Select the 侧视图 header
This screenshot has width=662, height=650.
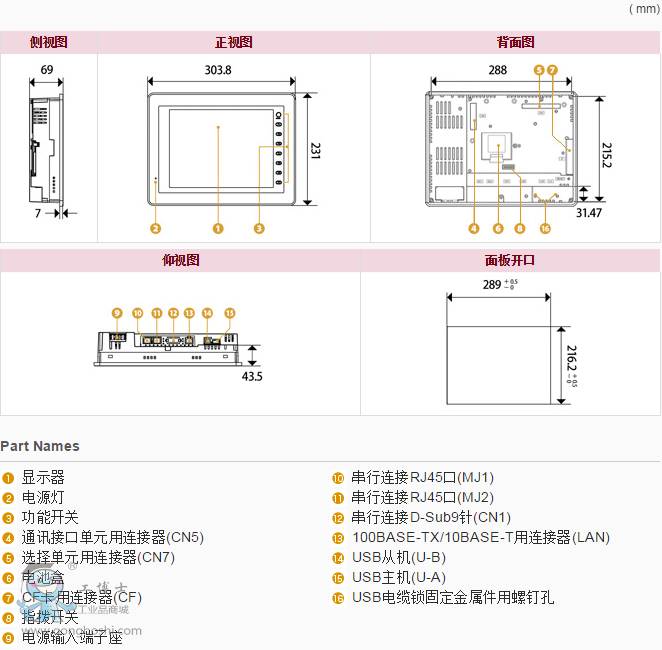point(48,42)
